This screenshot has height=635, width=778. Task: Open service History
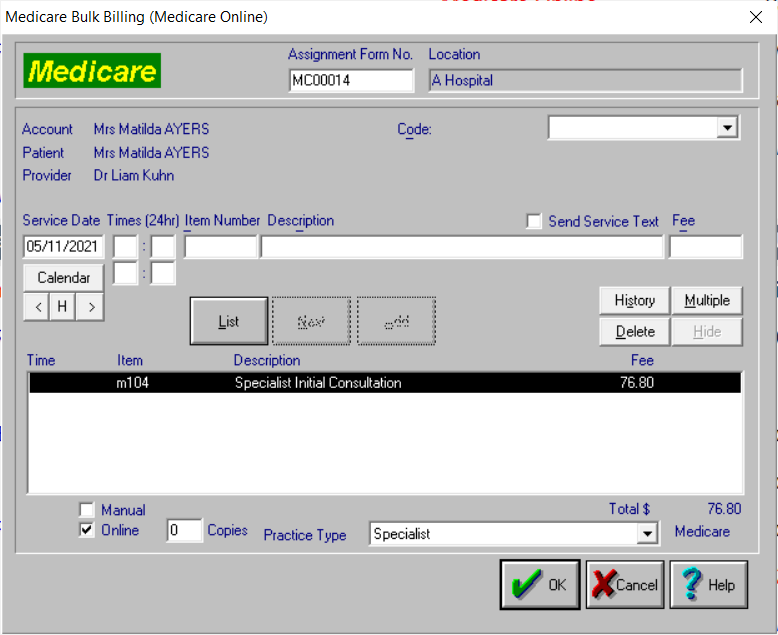pyautogui.click(x=635, y=300)
